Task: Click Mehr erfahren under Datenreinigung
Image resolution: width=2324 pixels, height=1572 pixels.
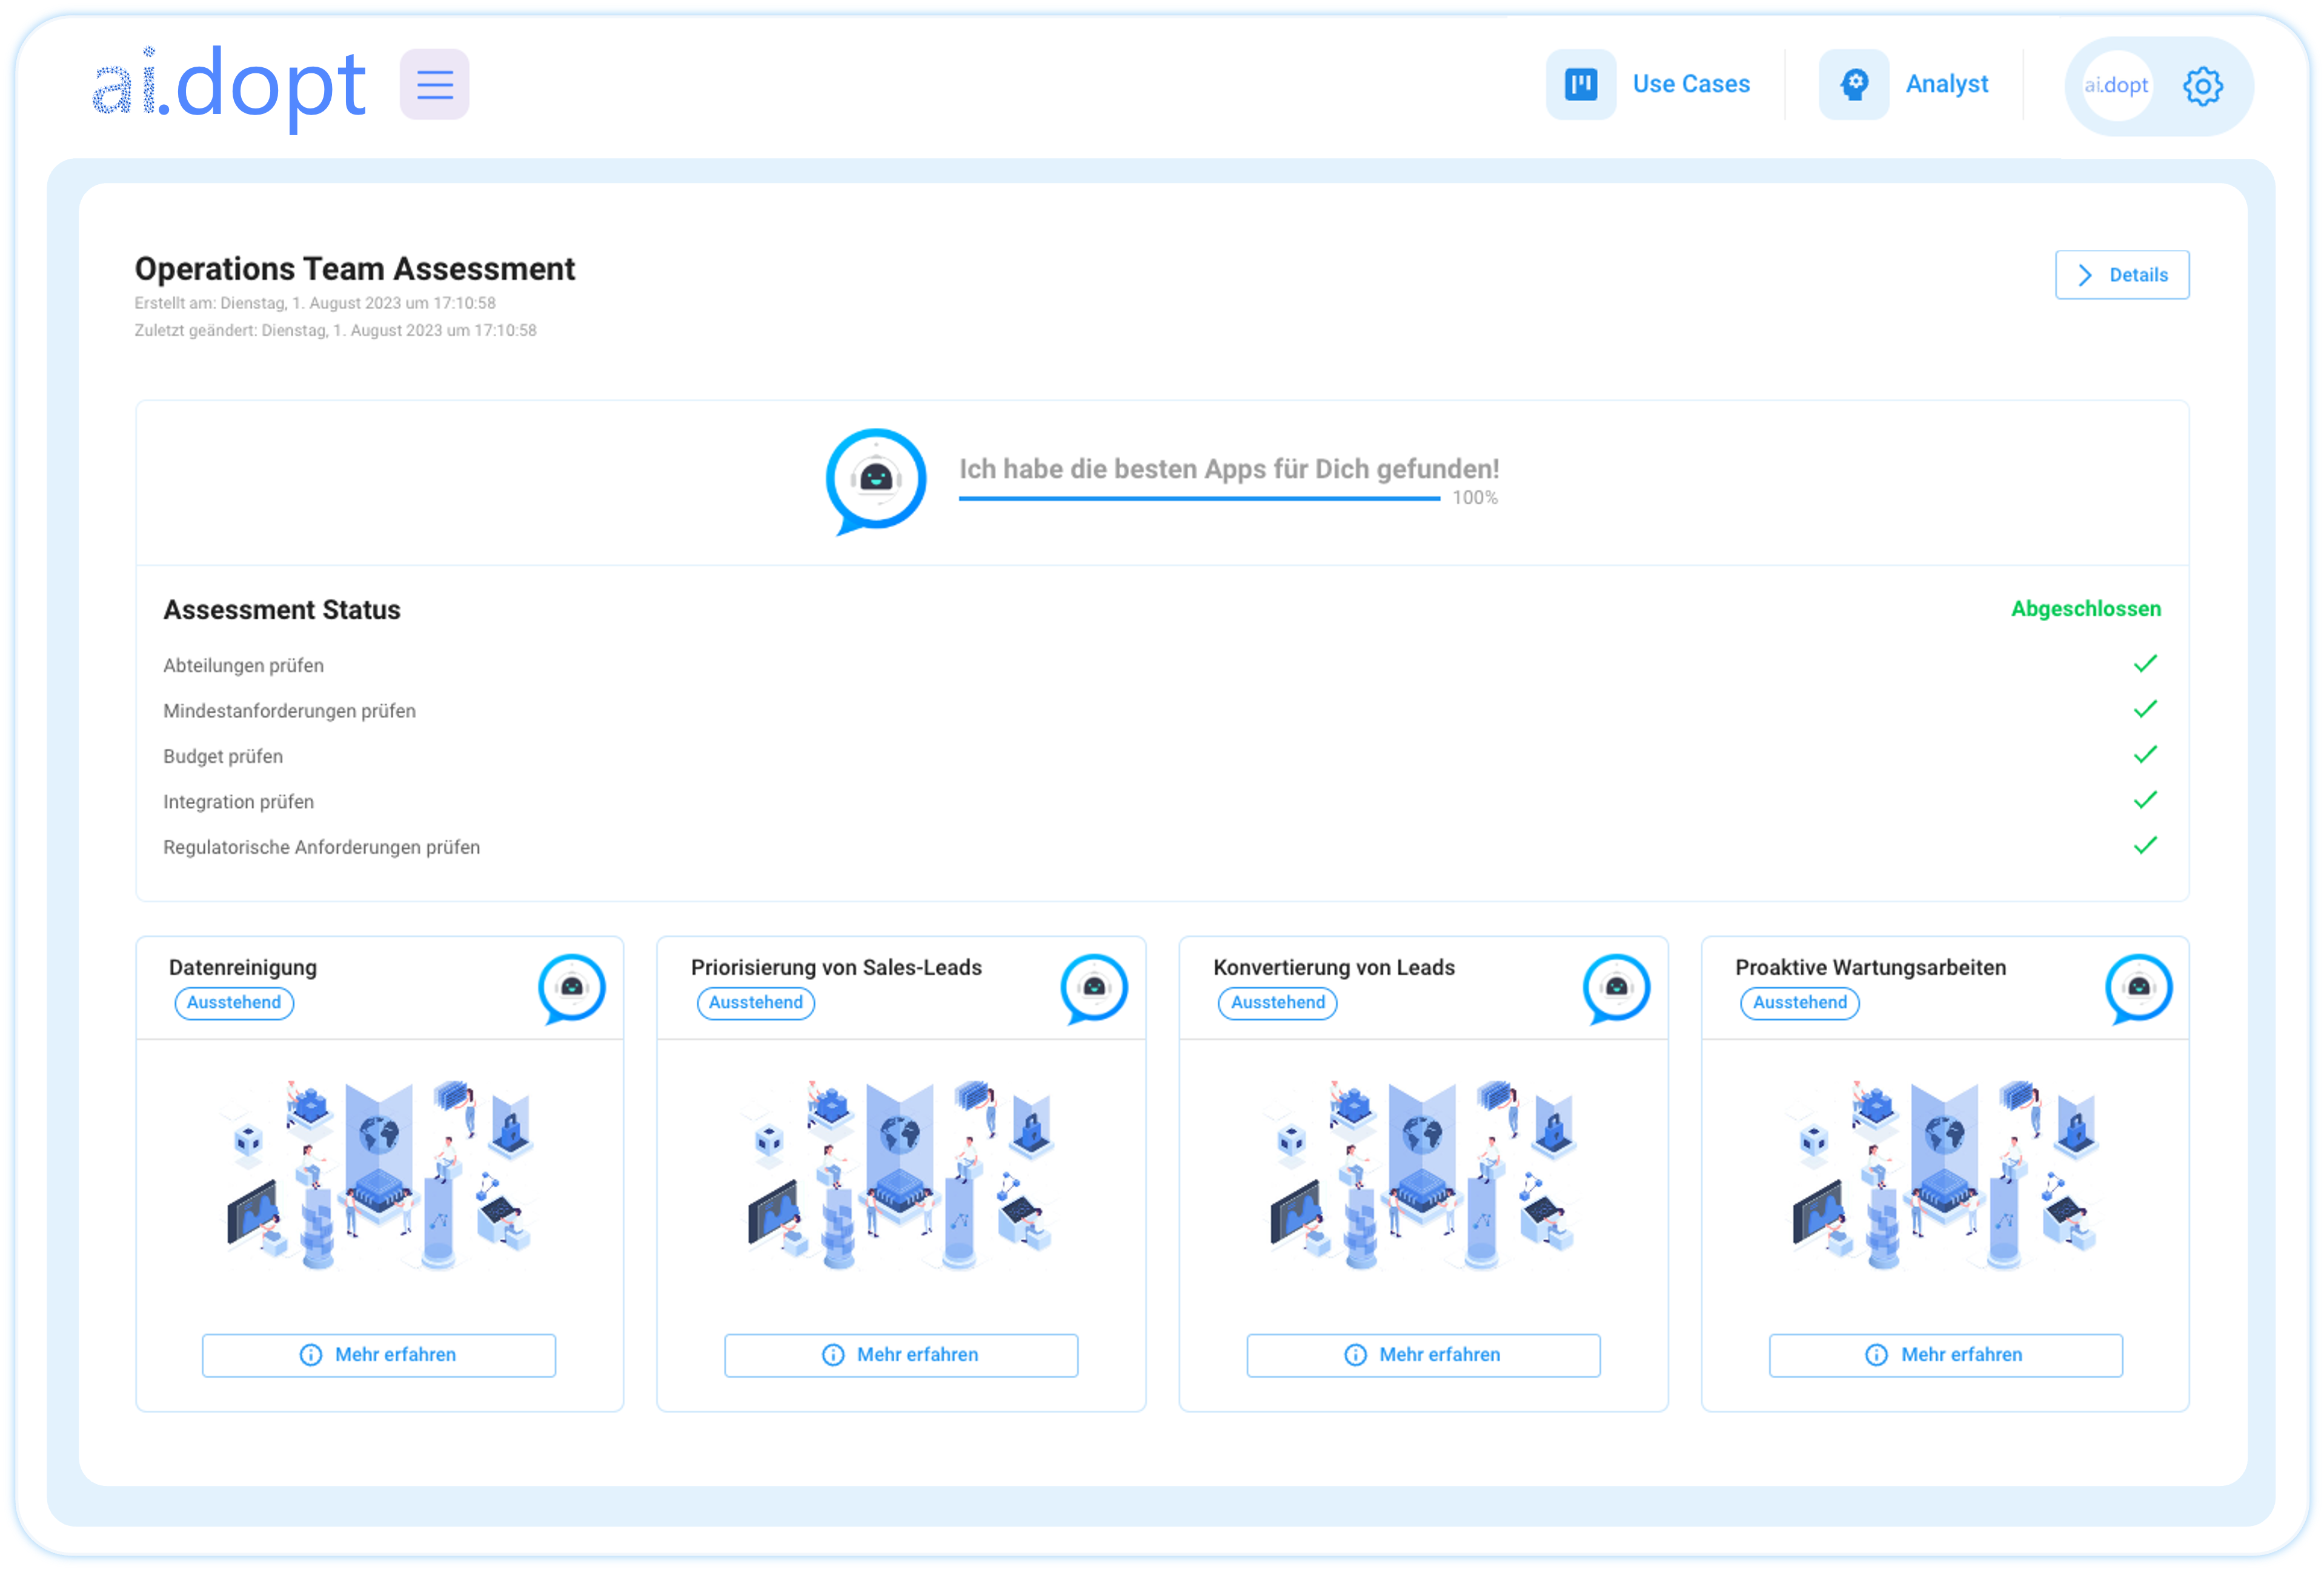Action: (378, 1355)
